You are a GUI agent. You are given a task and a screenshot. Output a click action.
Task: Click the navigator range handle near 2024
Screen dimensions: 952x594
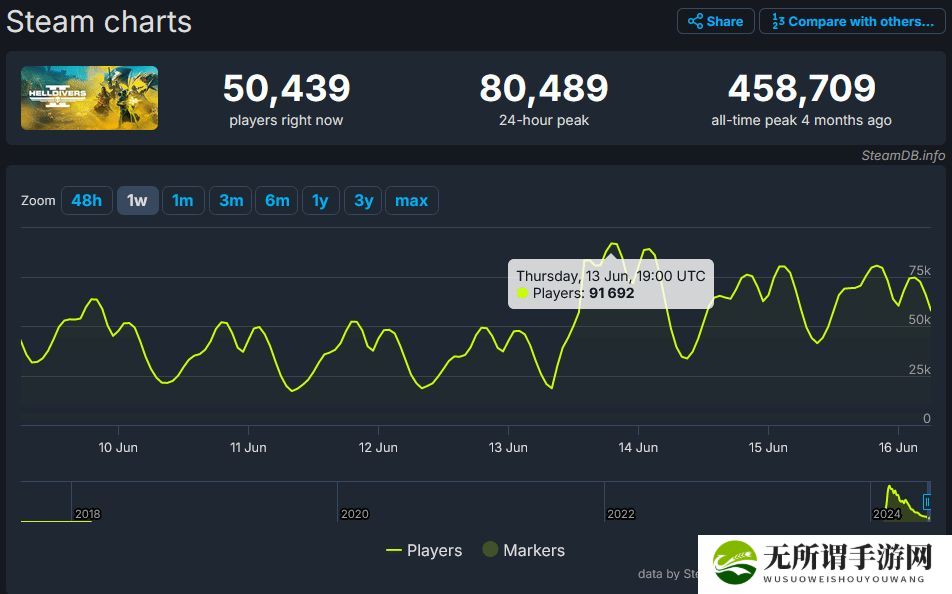(x=926, y=502)
